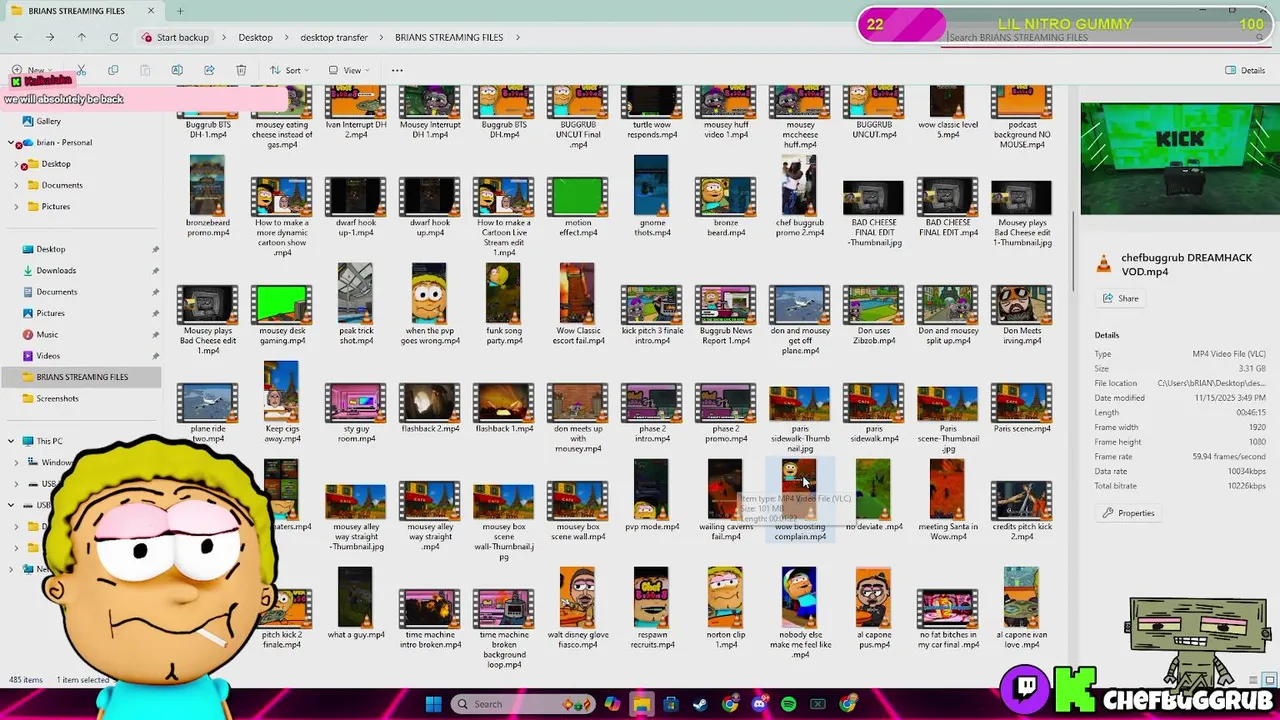This screenshot has height=720, width=1280.
Task: Refresh the folder view
Action: coord(114,37)
